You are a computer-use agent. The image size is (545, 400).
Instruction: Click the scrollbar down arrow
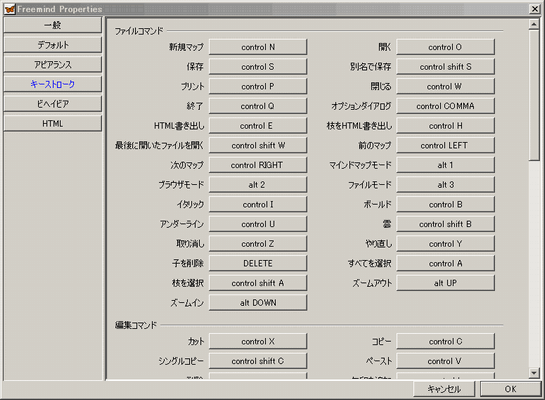[x=534, y=373]
